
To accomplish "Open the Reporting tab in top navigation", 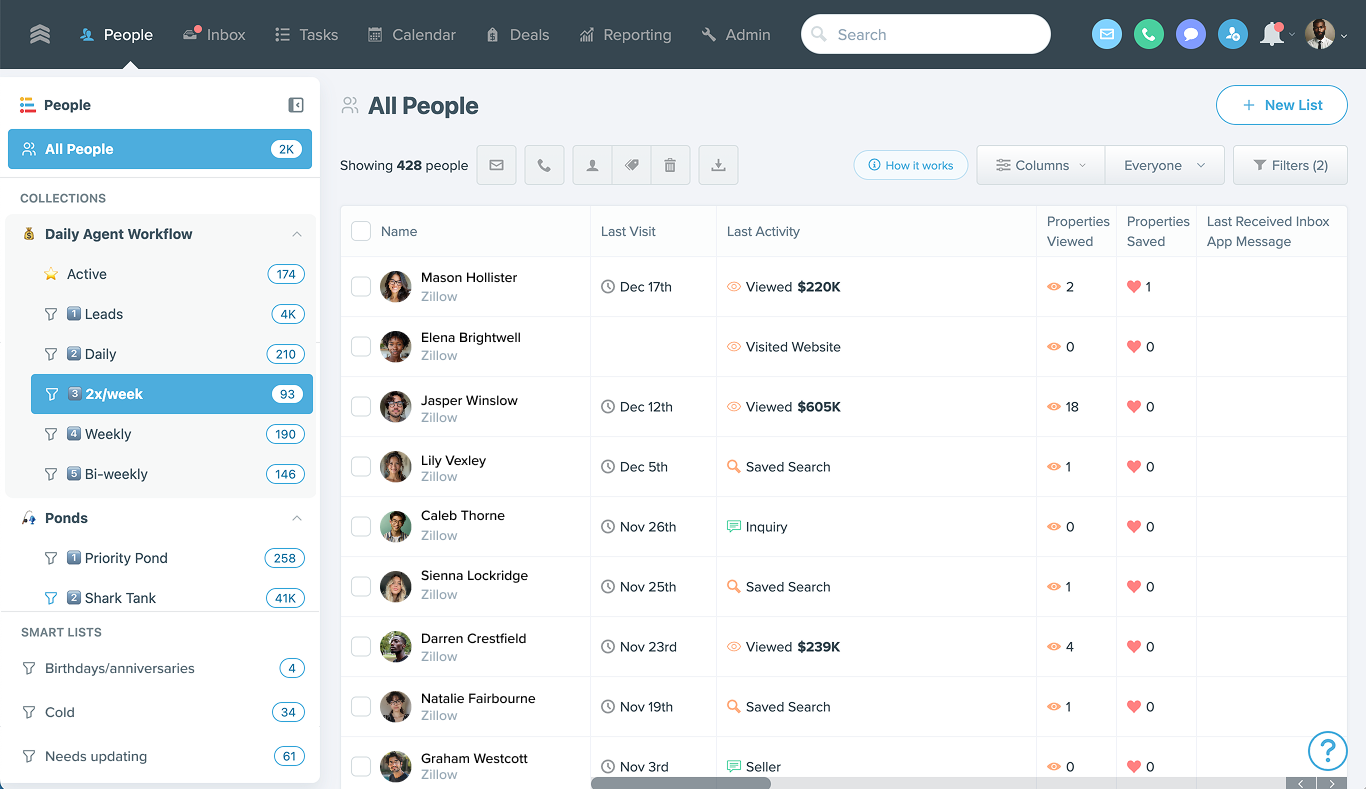I will click(625, 35).
